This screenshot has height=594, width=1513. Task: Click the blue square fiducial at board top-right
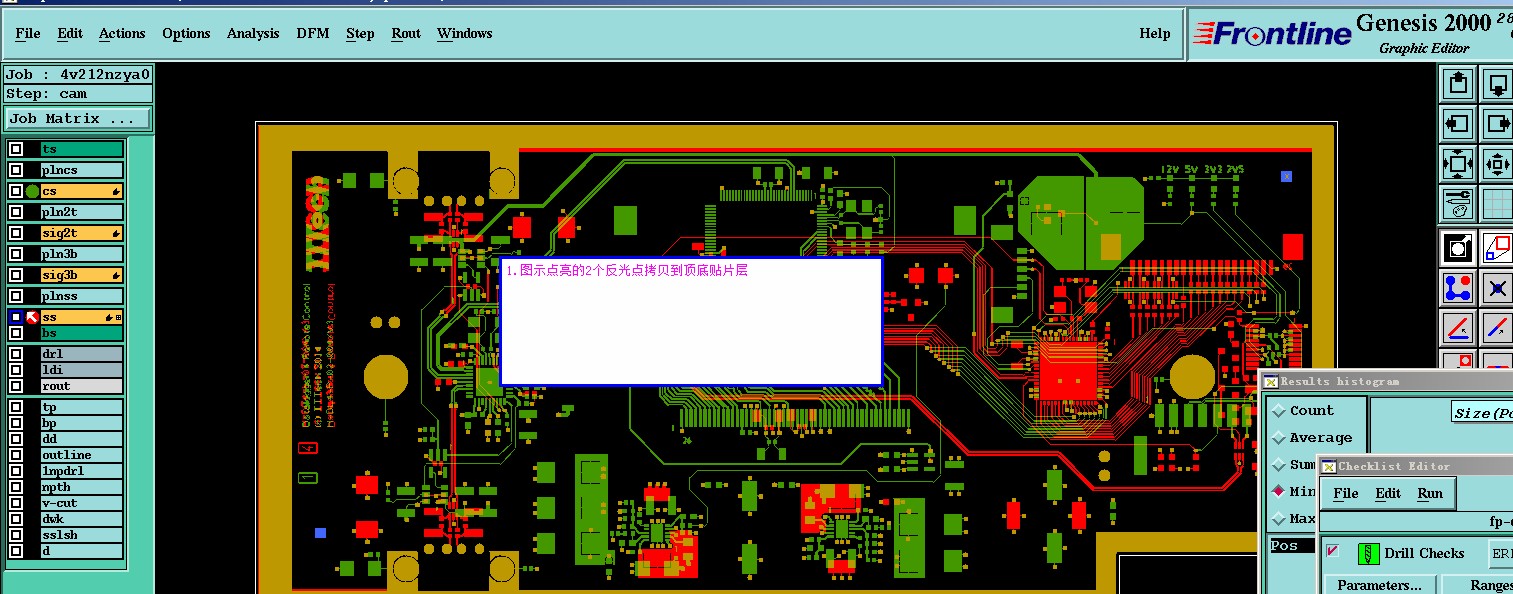coord(1287,176)
